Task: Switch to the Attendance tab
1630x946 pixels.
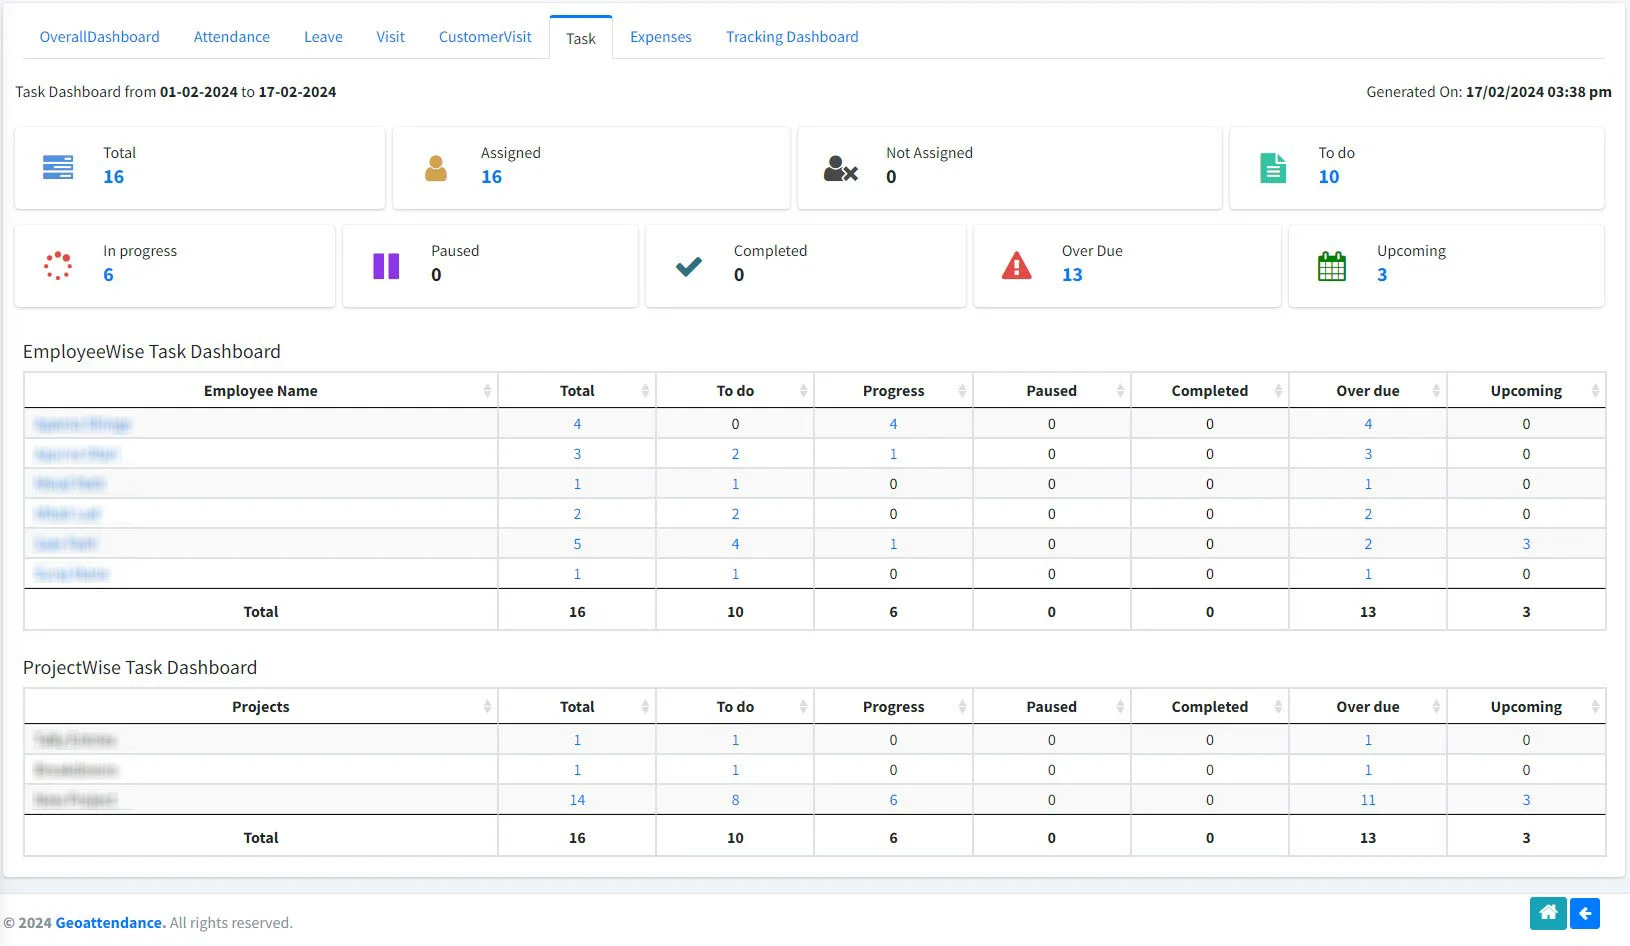Action: pos(231,36)
